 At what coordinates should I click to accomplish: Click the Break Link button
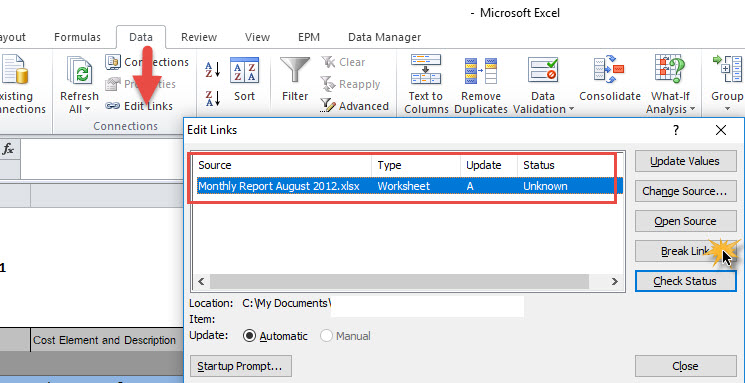tap(685, 251)
